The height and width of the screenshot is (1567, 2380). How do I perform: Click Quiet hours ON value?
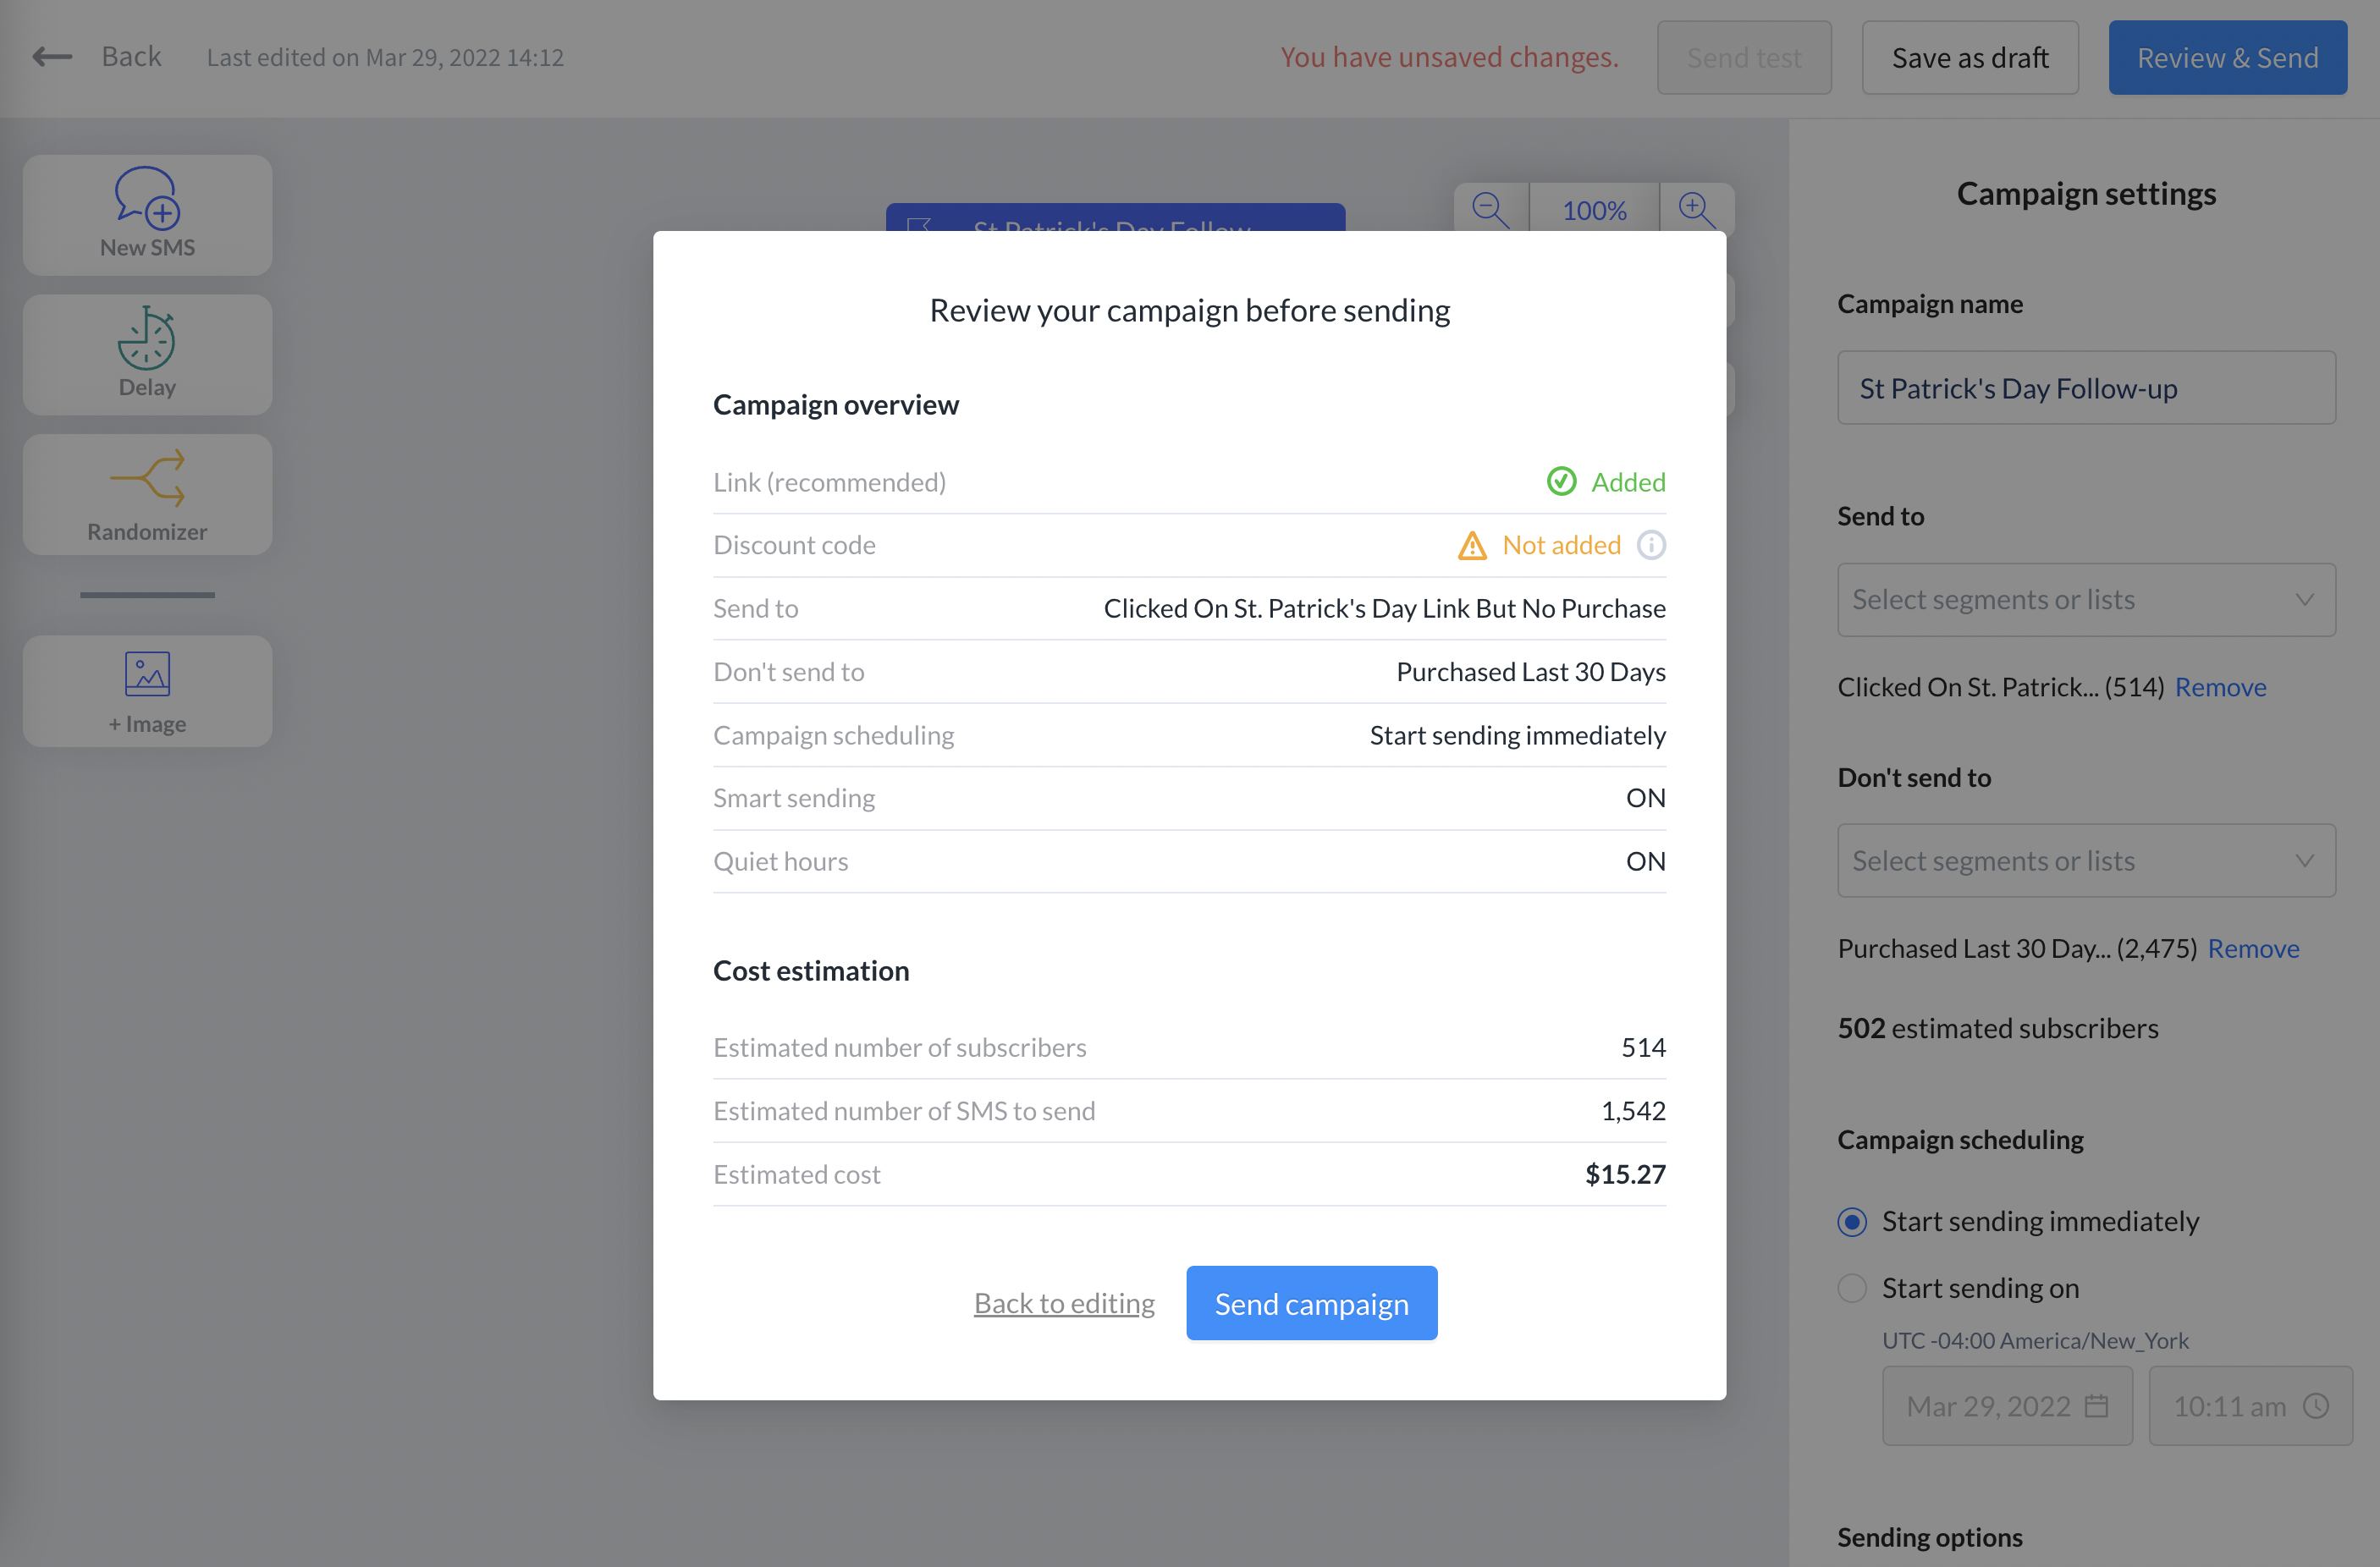pos(1645,861)
